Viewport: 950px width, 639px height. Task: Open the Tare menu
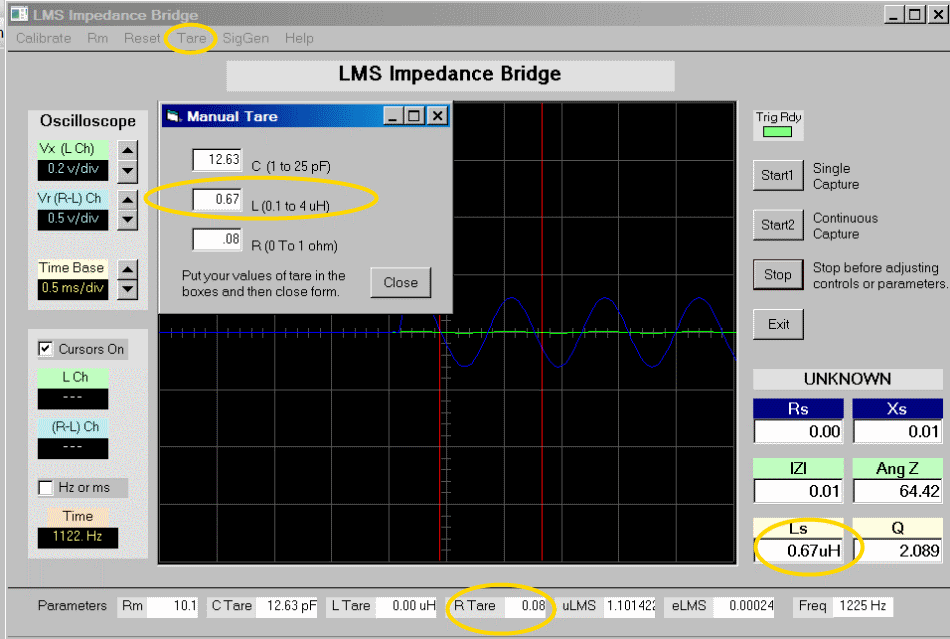click(191, 38)
